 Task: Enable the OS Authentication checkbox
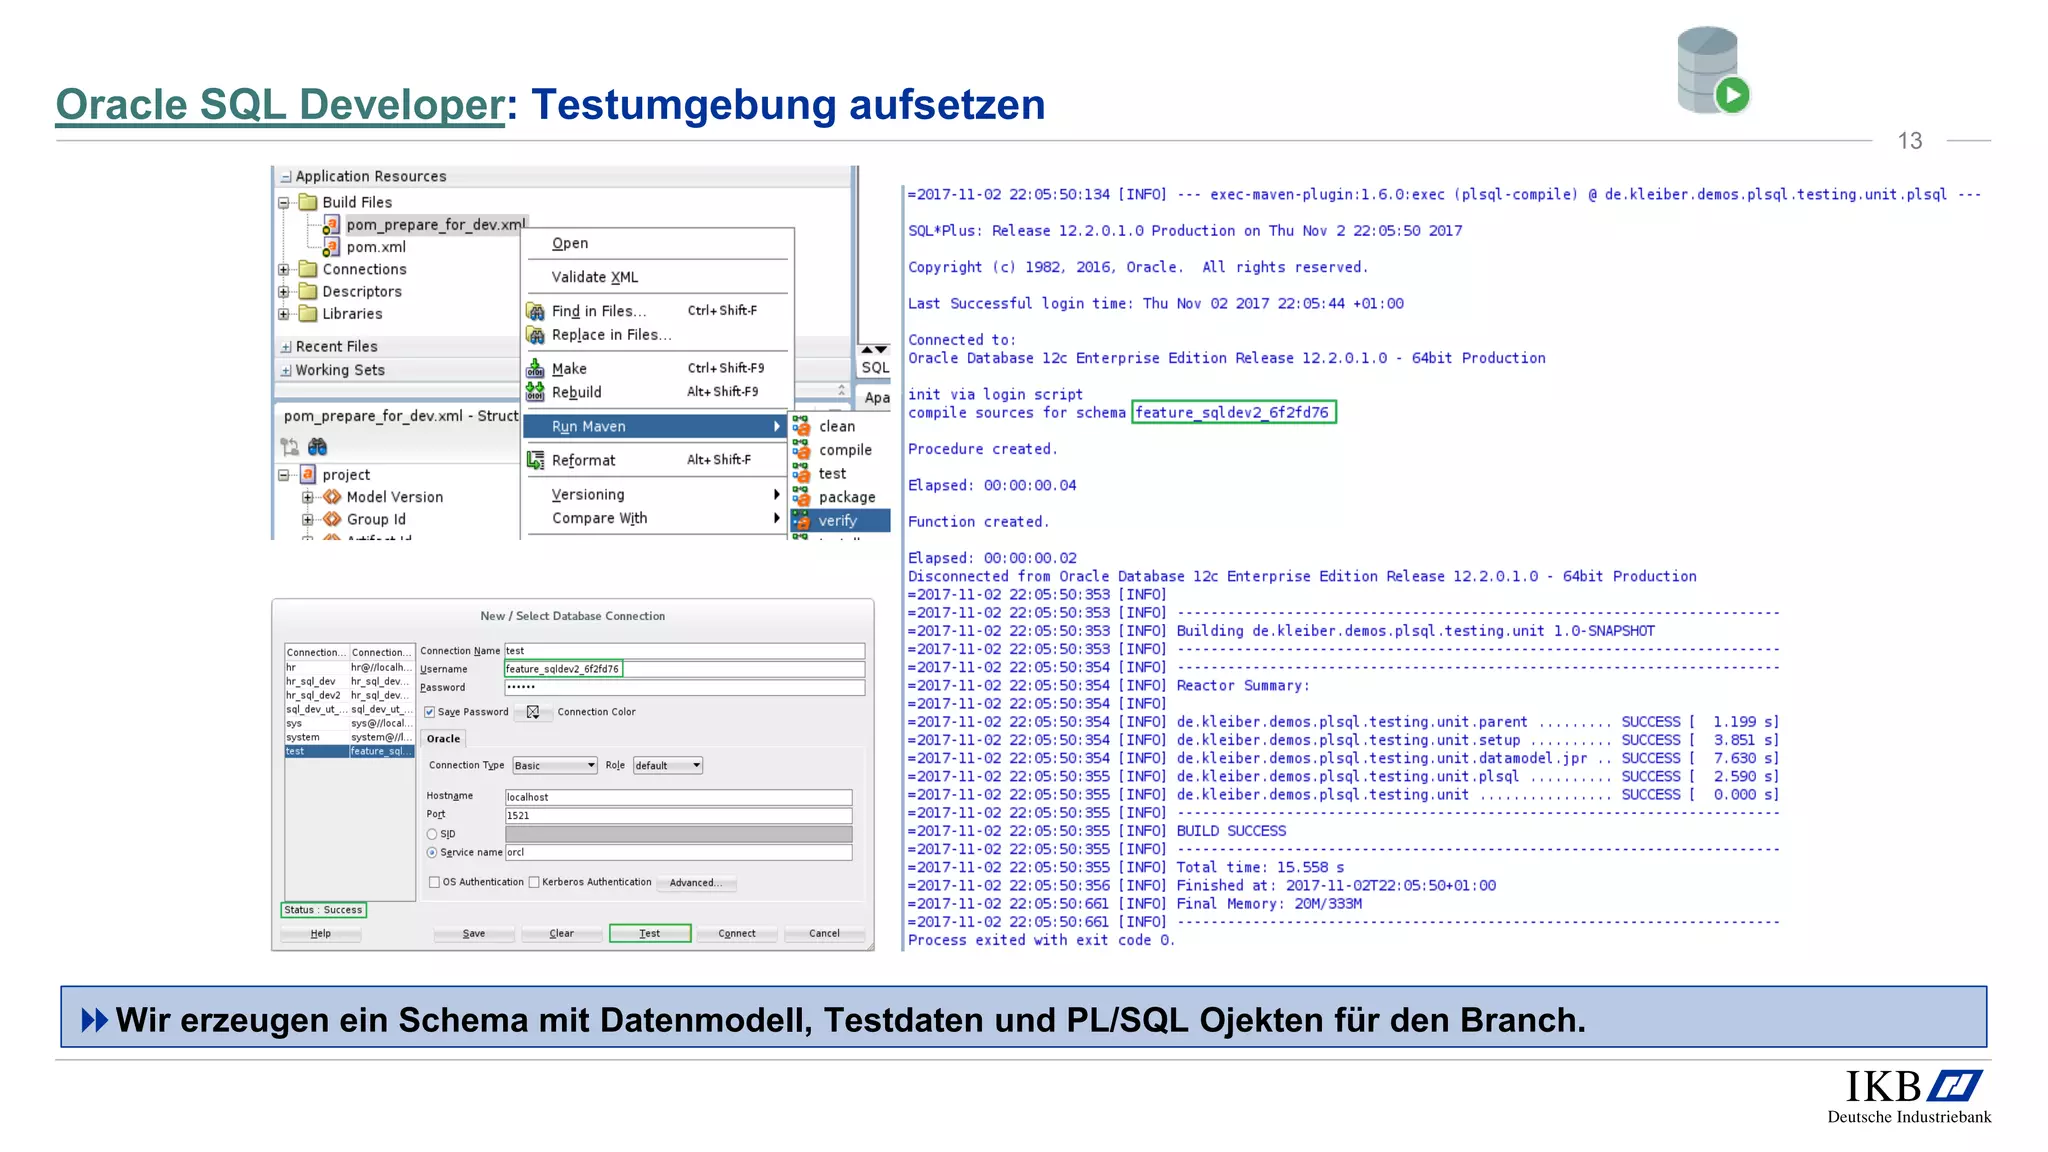coord(434,882)
